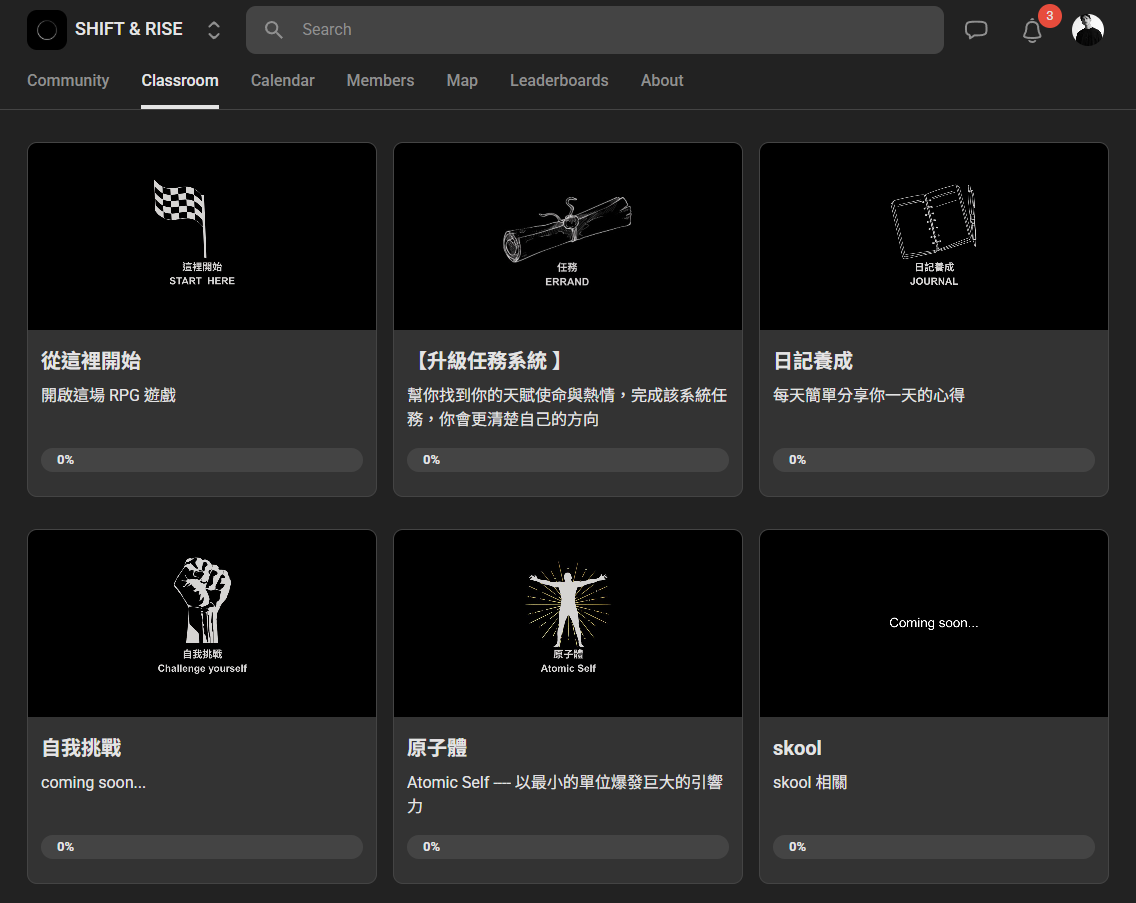Screen dimensions: 1136x903
Task: Expand the group switcher chevrons
Action: click(214, 30)
